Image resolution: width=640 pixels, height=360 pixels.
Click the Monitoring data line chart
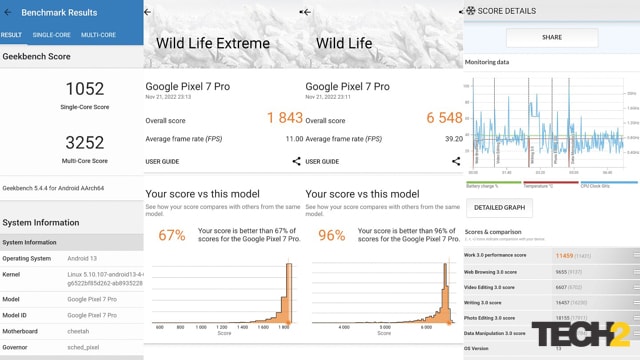(549, 122)
